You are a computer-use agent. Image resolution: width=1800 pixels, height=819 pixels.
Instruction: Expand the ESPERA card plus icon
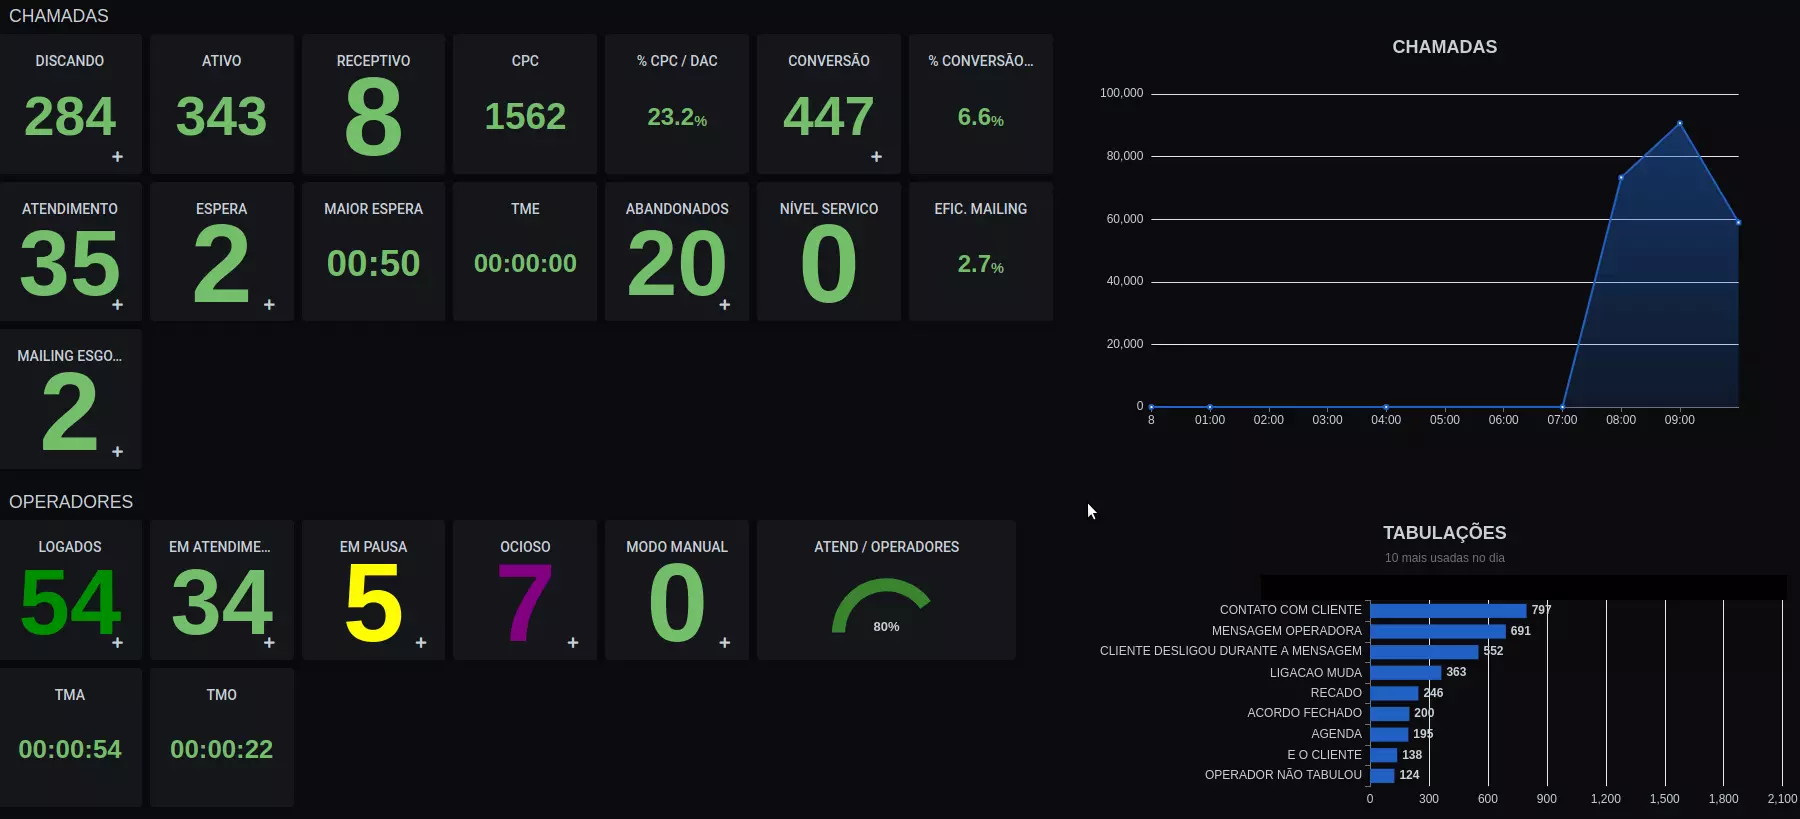(269, 305)
